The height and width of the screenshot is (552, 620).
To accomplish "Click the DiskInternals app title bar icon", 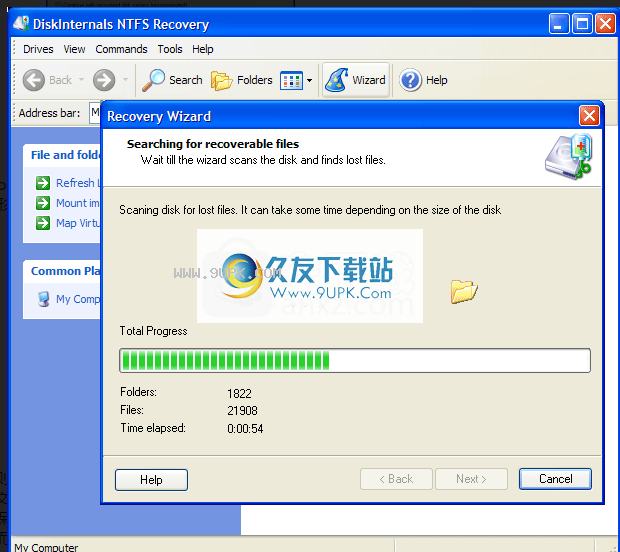I will coord(21,24).
